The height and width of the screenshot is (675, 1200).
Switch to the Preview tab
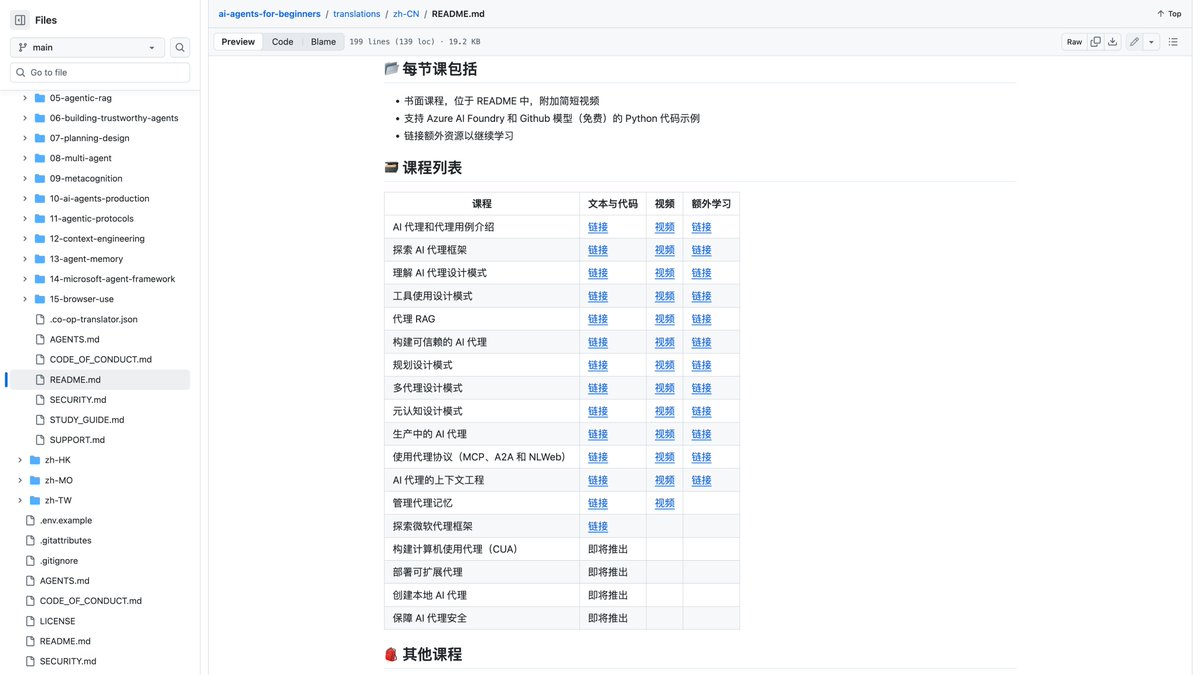point(238,42)
